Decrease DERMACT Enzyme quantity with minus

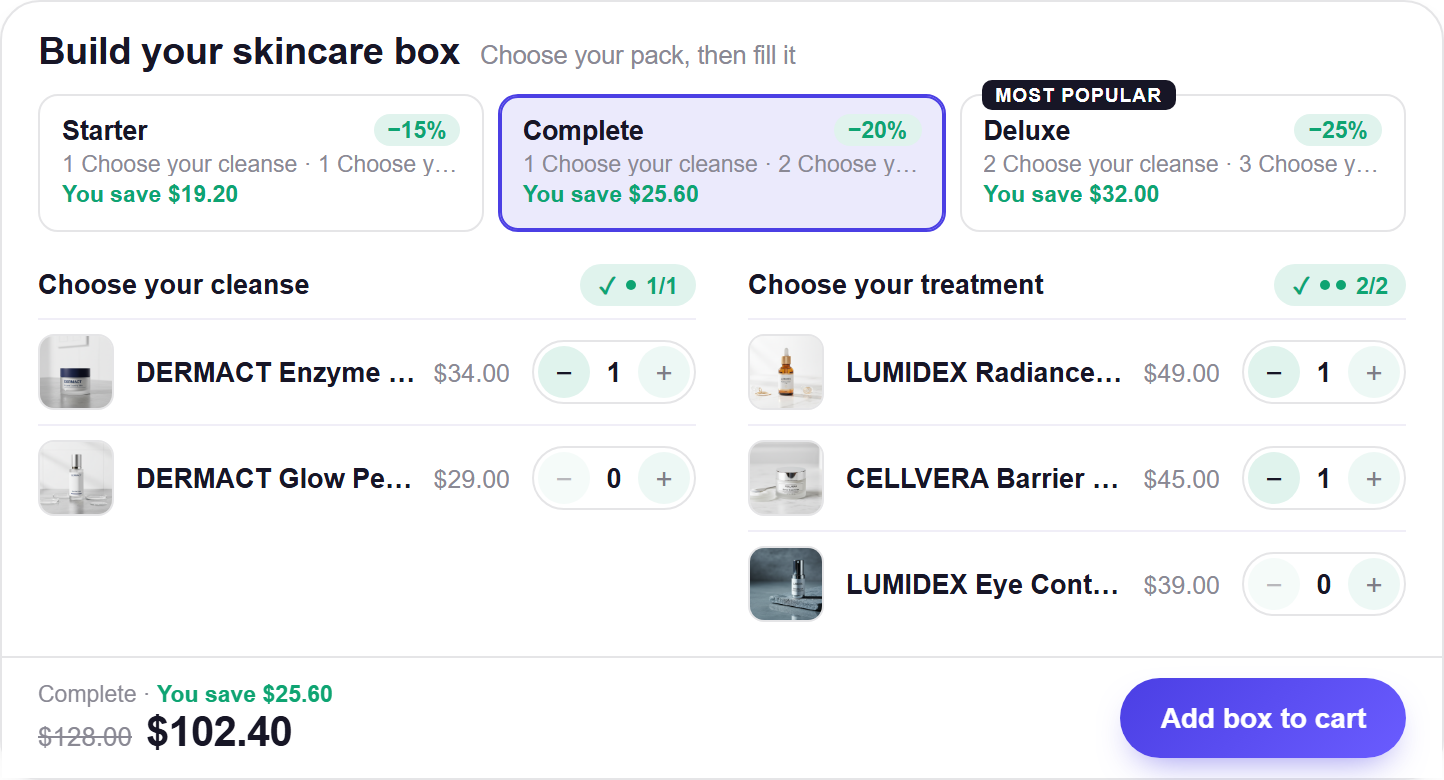[x=564, y=373]
